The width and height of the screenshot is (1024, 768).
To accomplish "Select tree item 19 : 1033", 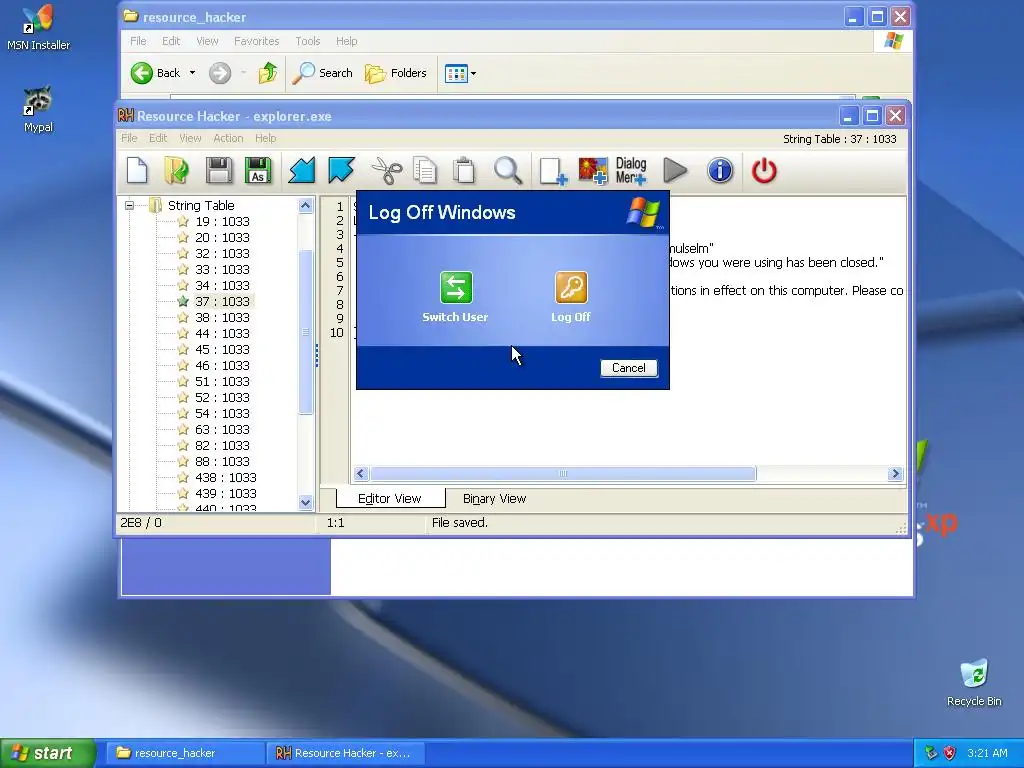I will pyautogui.click(x=222, y=221).
